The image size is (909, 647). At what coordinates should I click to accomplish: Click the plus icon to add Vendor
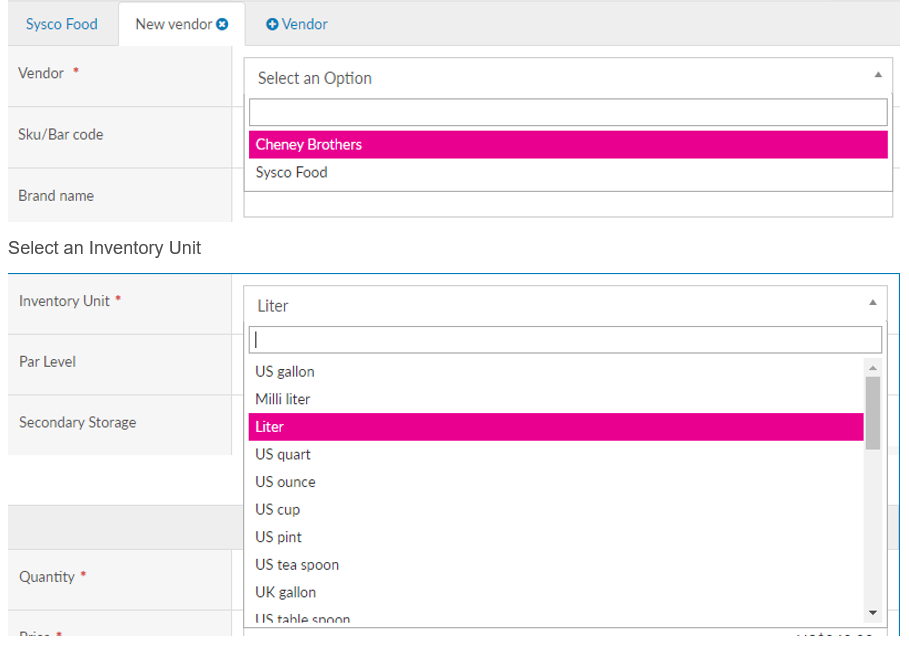click(272, 24)
